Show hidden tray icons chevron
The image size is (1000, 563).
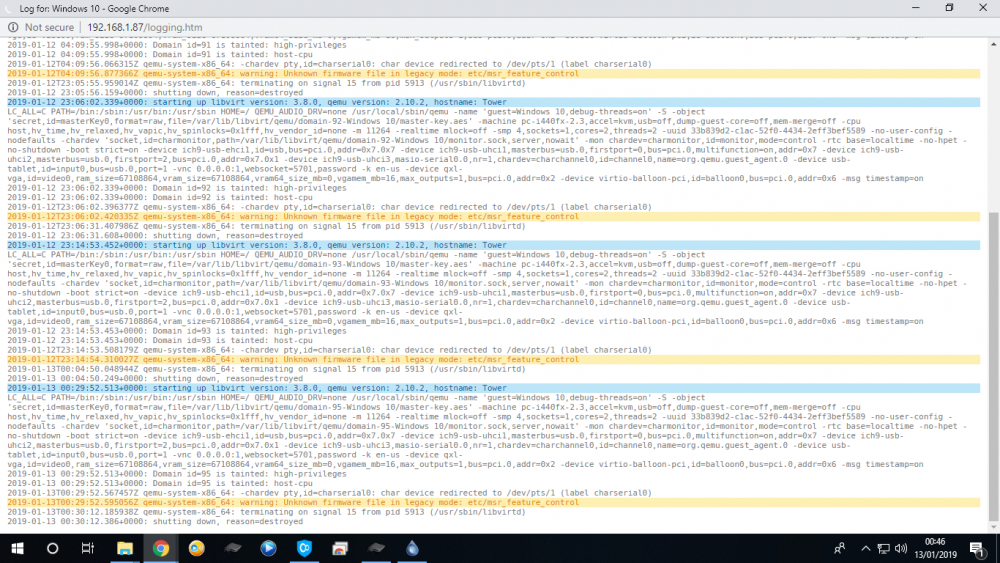[865, 548]
